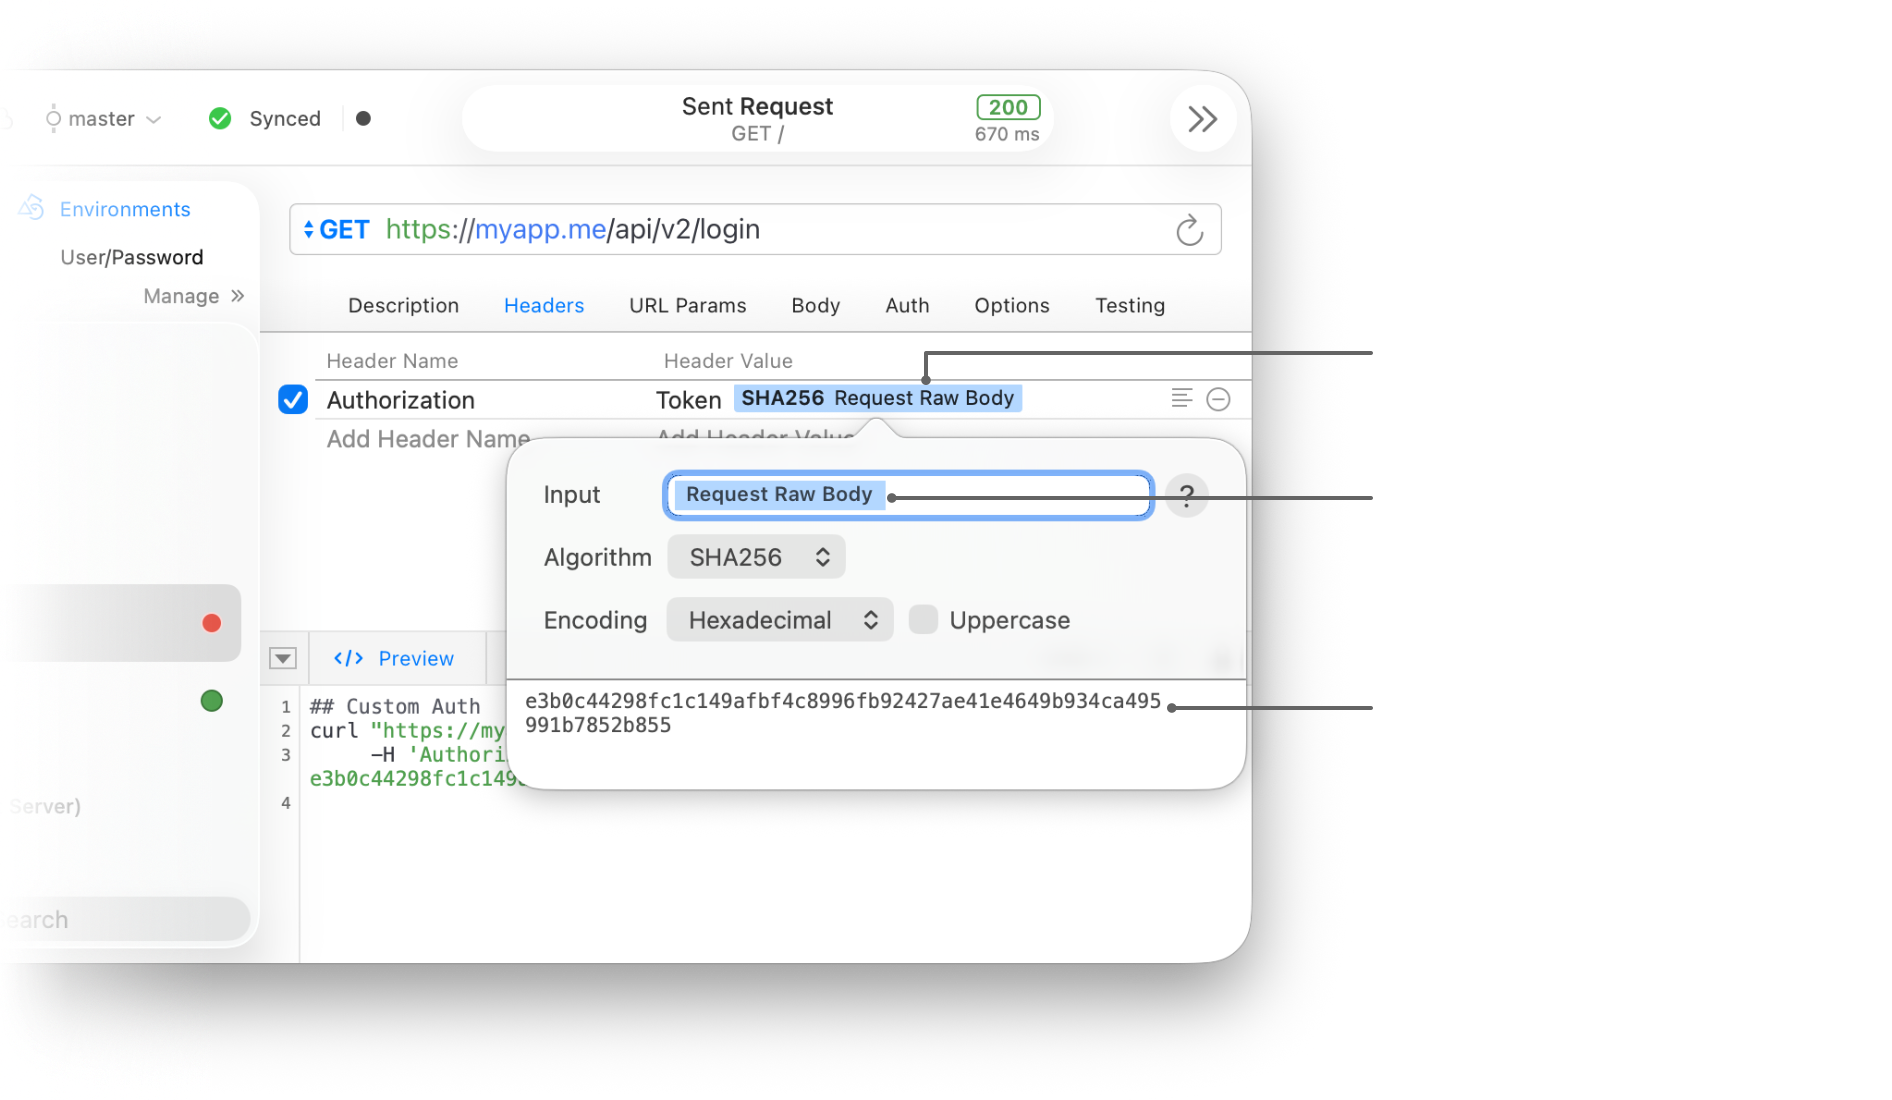This screenshot has width=1892, height=1100.
Task: Click the triangle dropdown beside Preview
Action: point(283,658)
